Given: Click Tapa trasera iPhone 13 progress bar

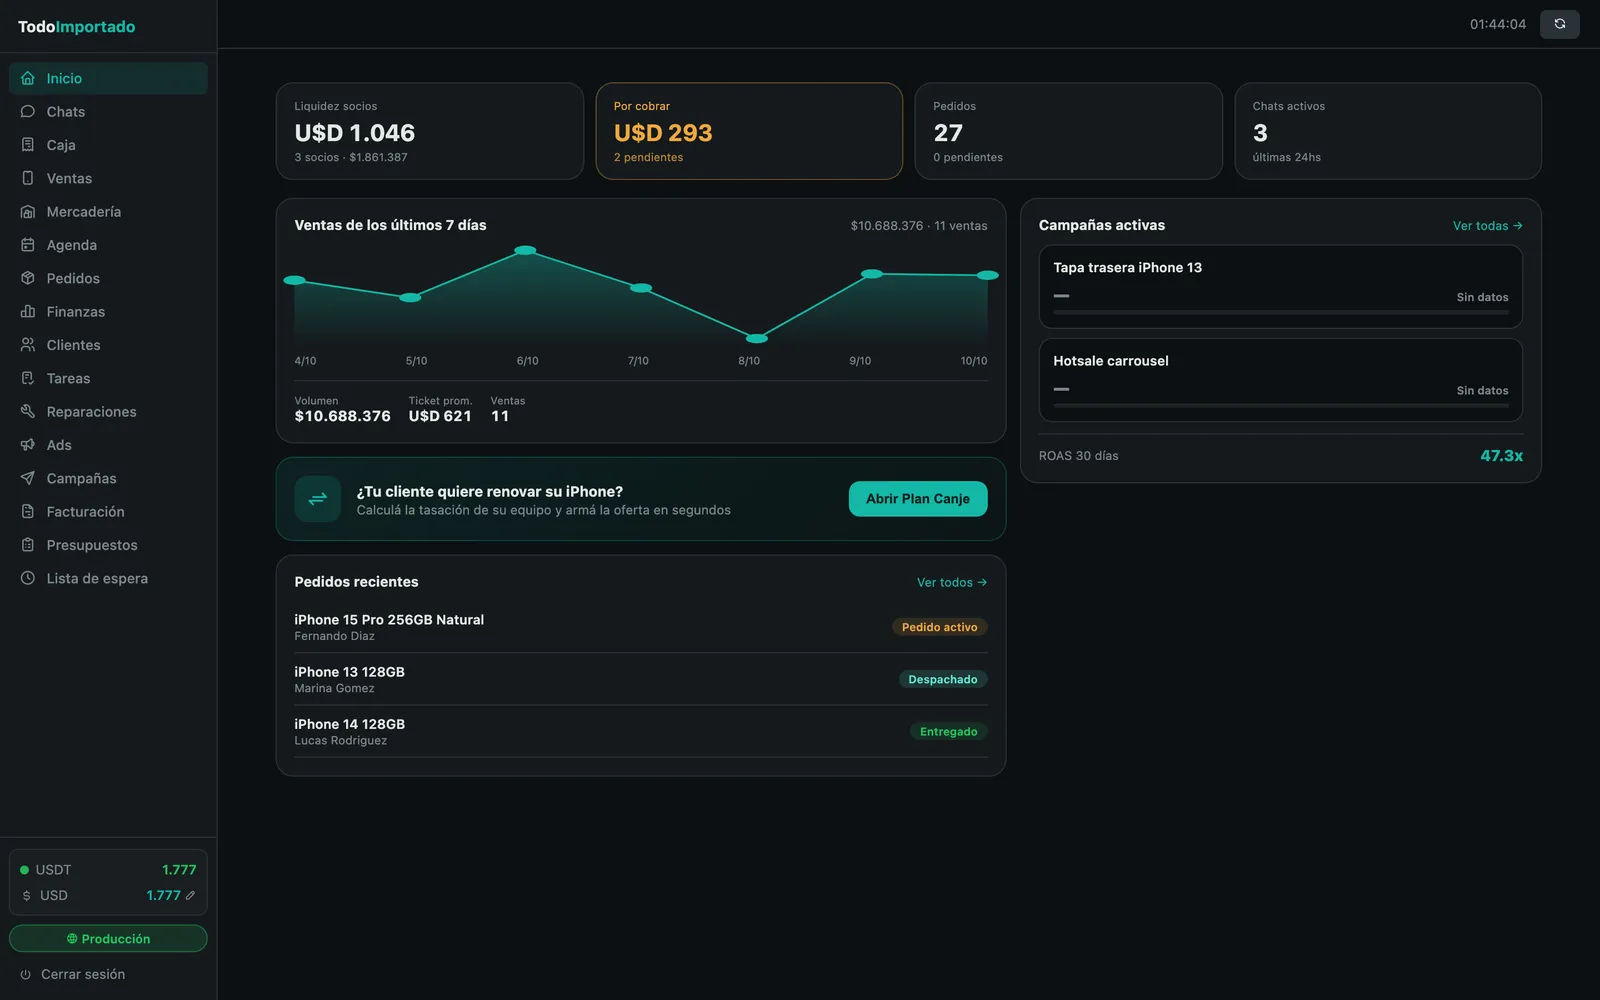Looking at the screenshot, I should pos(1281,312).
